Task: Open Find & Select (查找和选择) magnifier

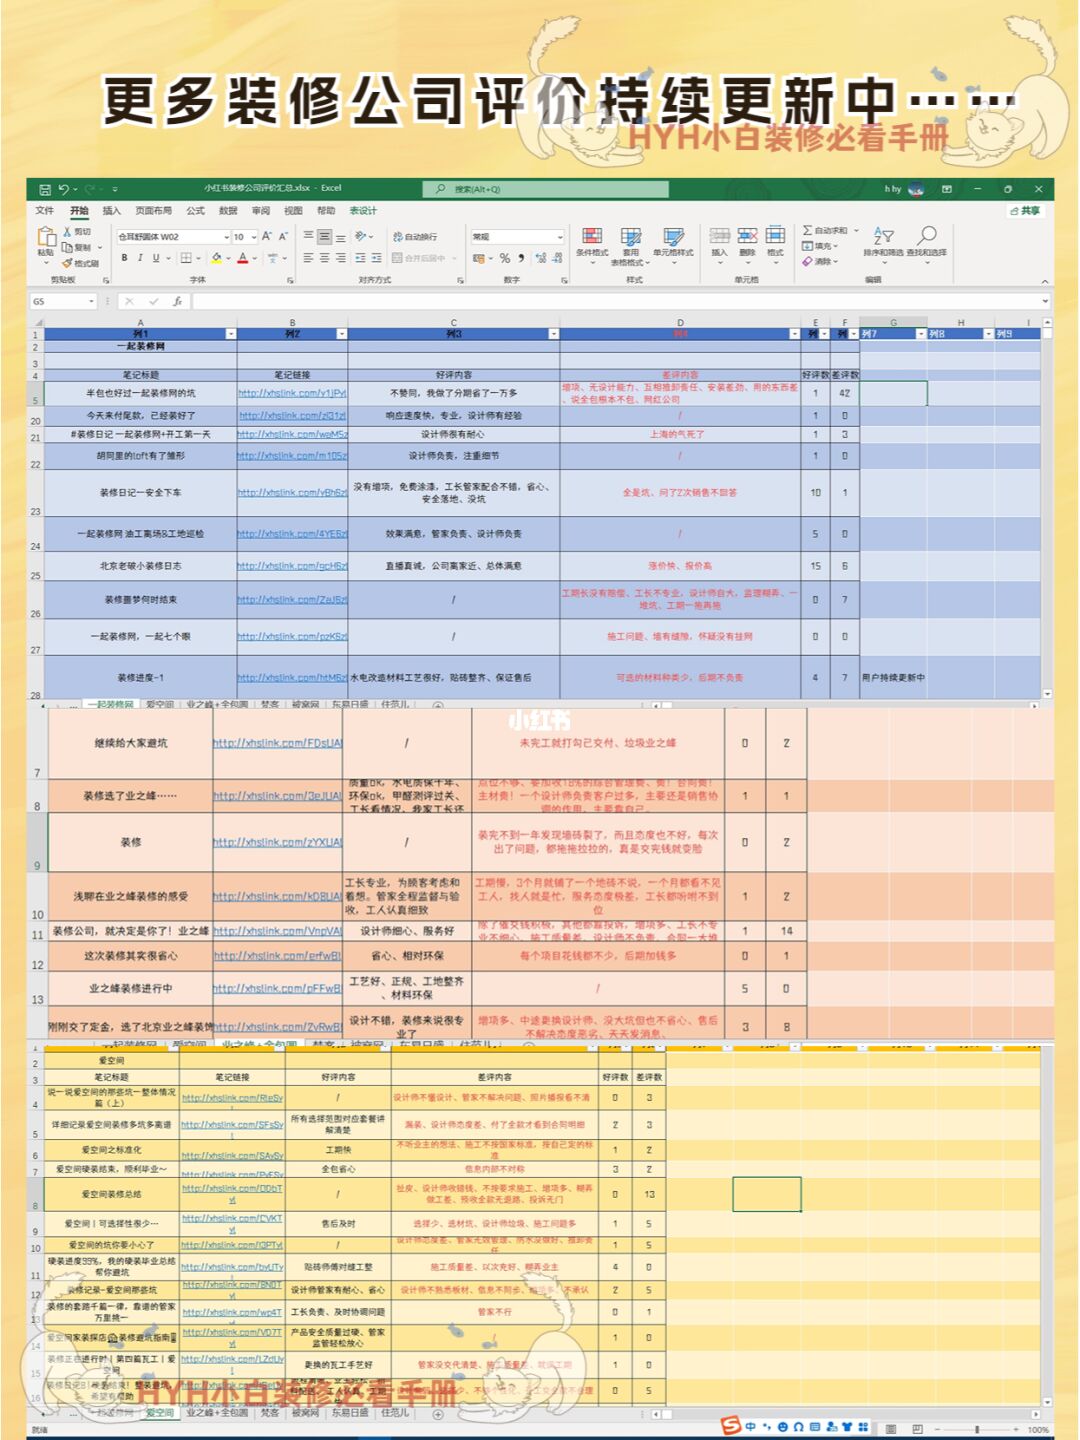Action: click(x=927, y=236)
